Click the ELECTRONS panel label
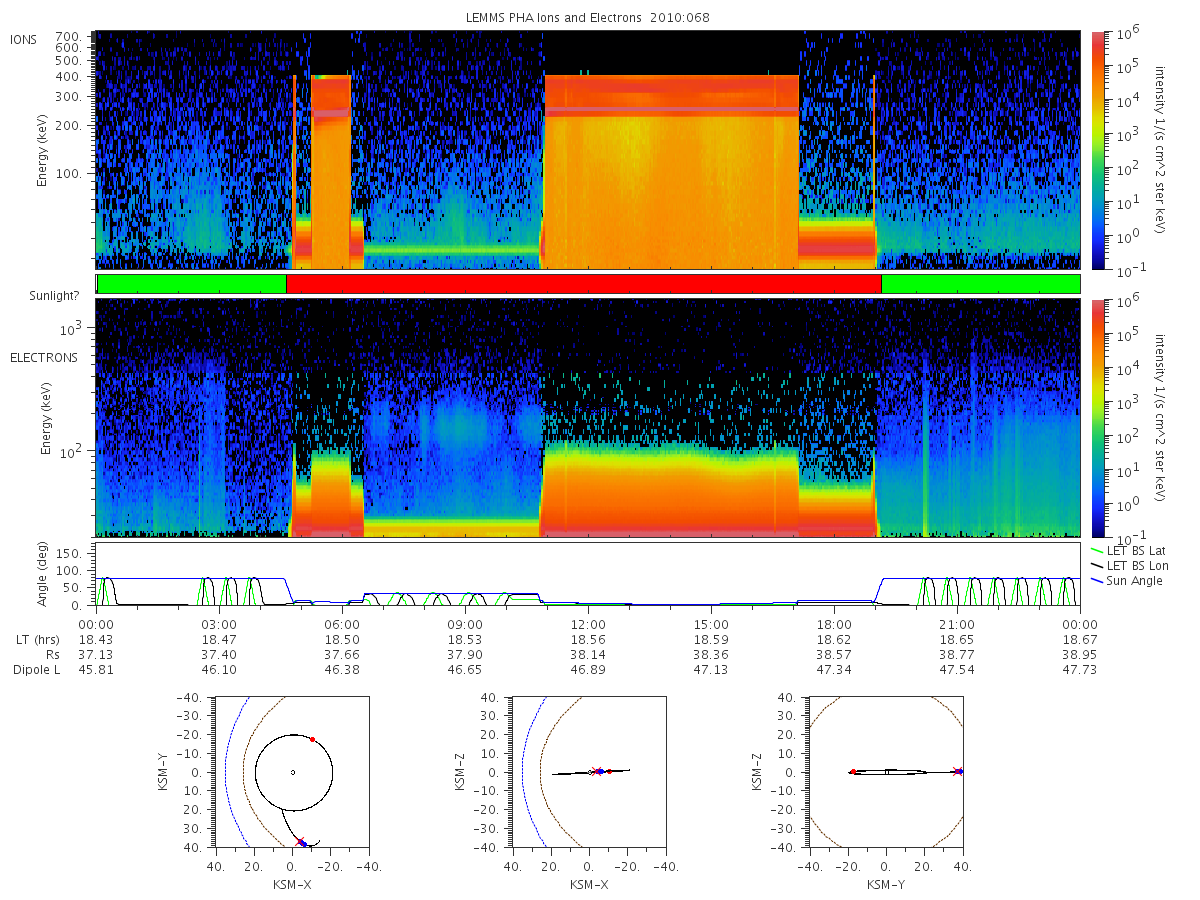 tap(42, 357)
